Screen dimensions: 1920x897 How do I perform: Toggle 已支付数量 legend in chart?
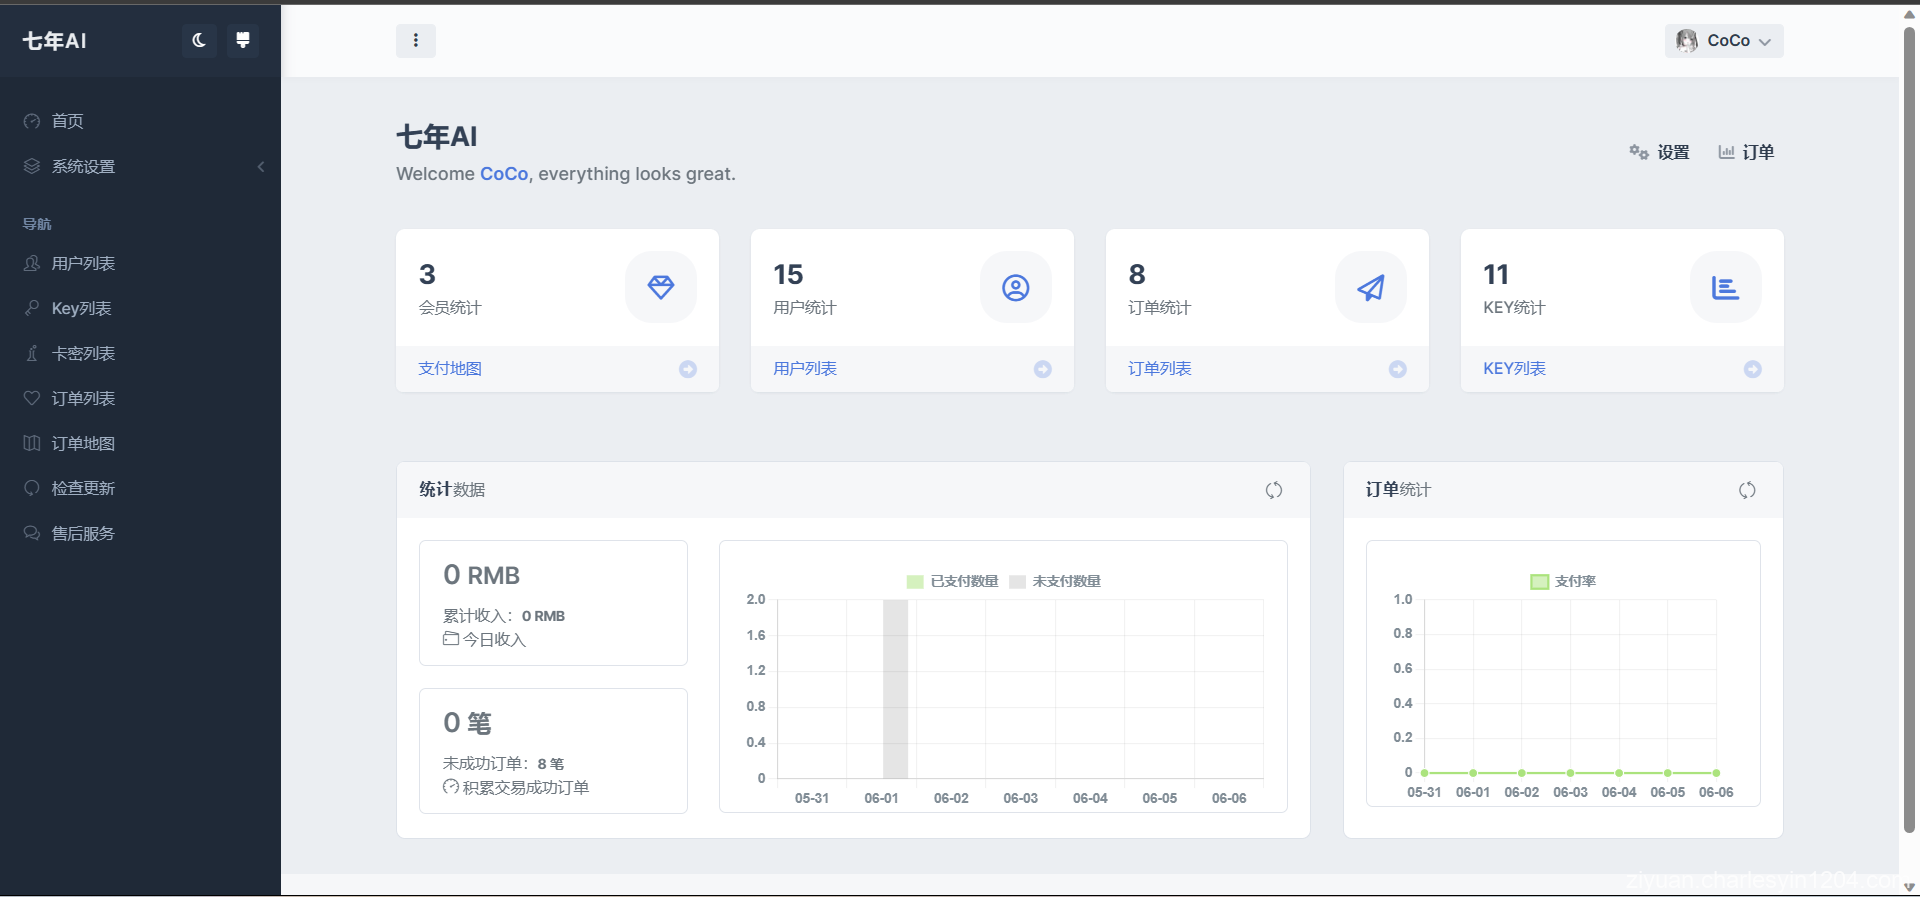pos(953,581)
